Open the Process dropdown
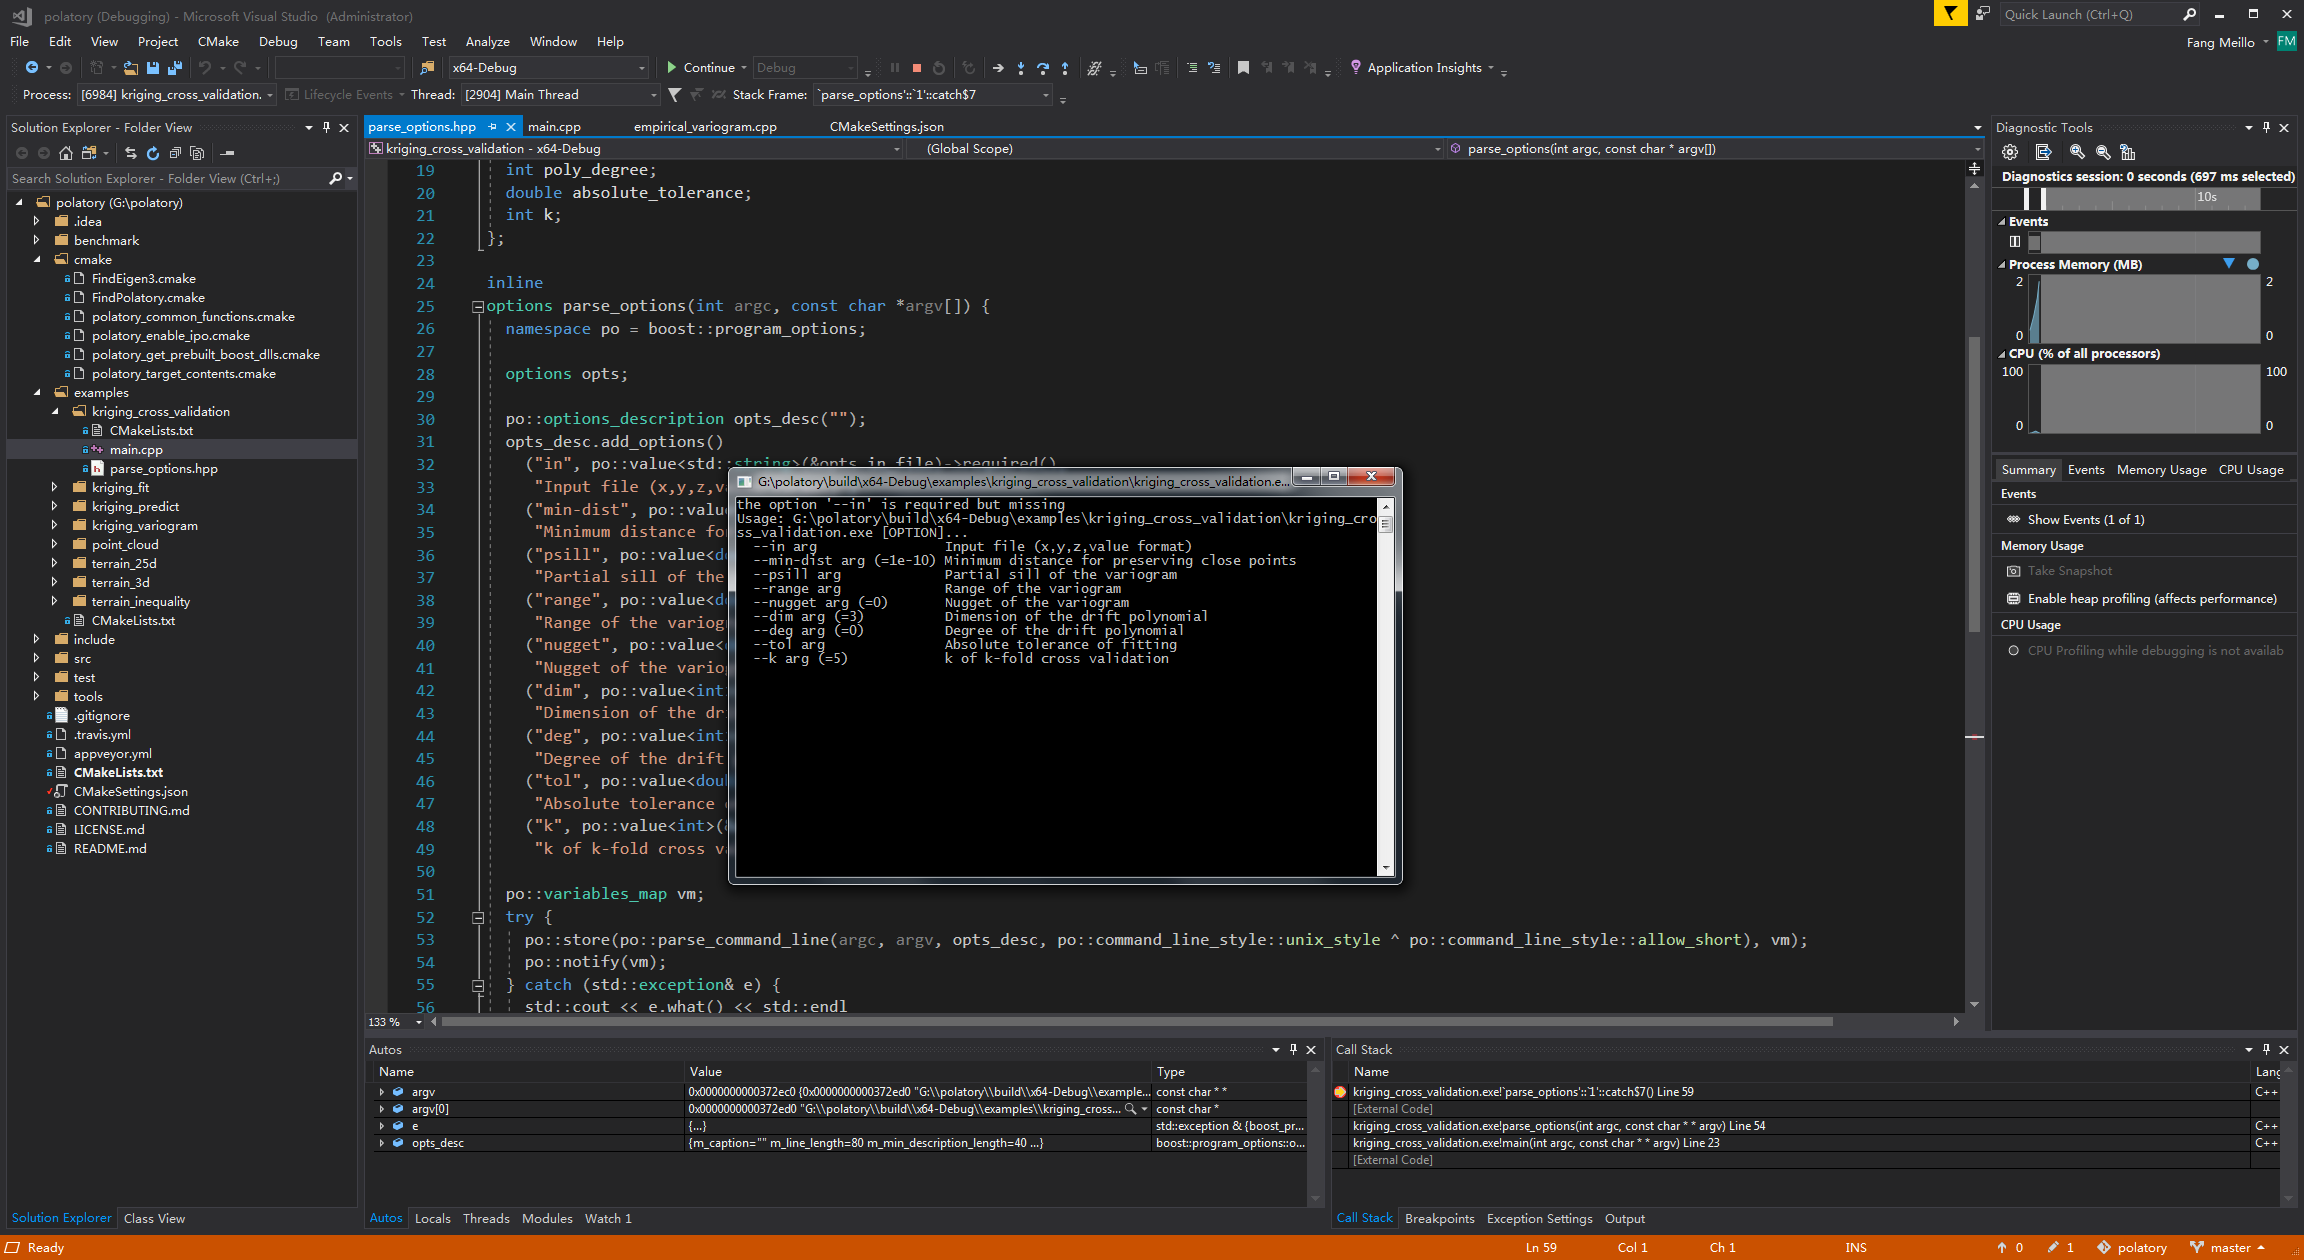Image resolution: width=2304 pixels, height=1260 pixels. coord(176,95)
